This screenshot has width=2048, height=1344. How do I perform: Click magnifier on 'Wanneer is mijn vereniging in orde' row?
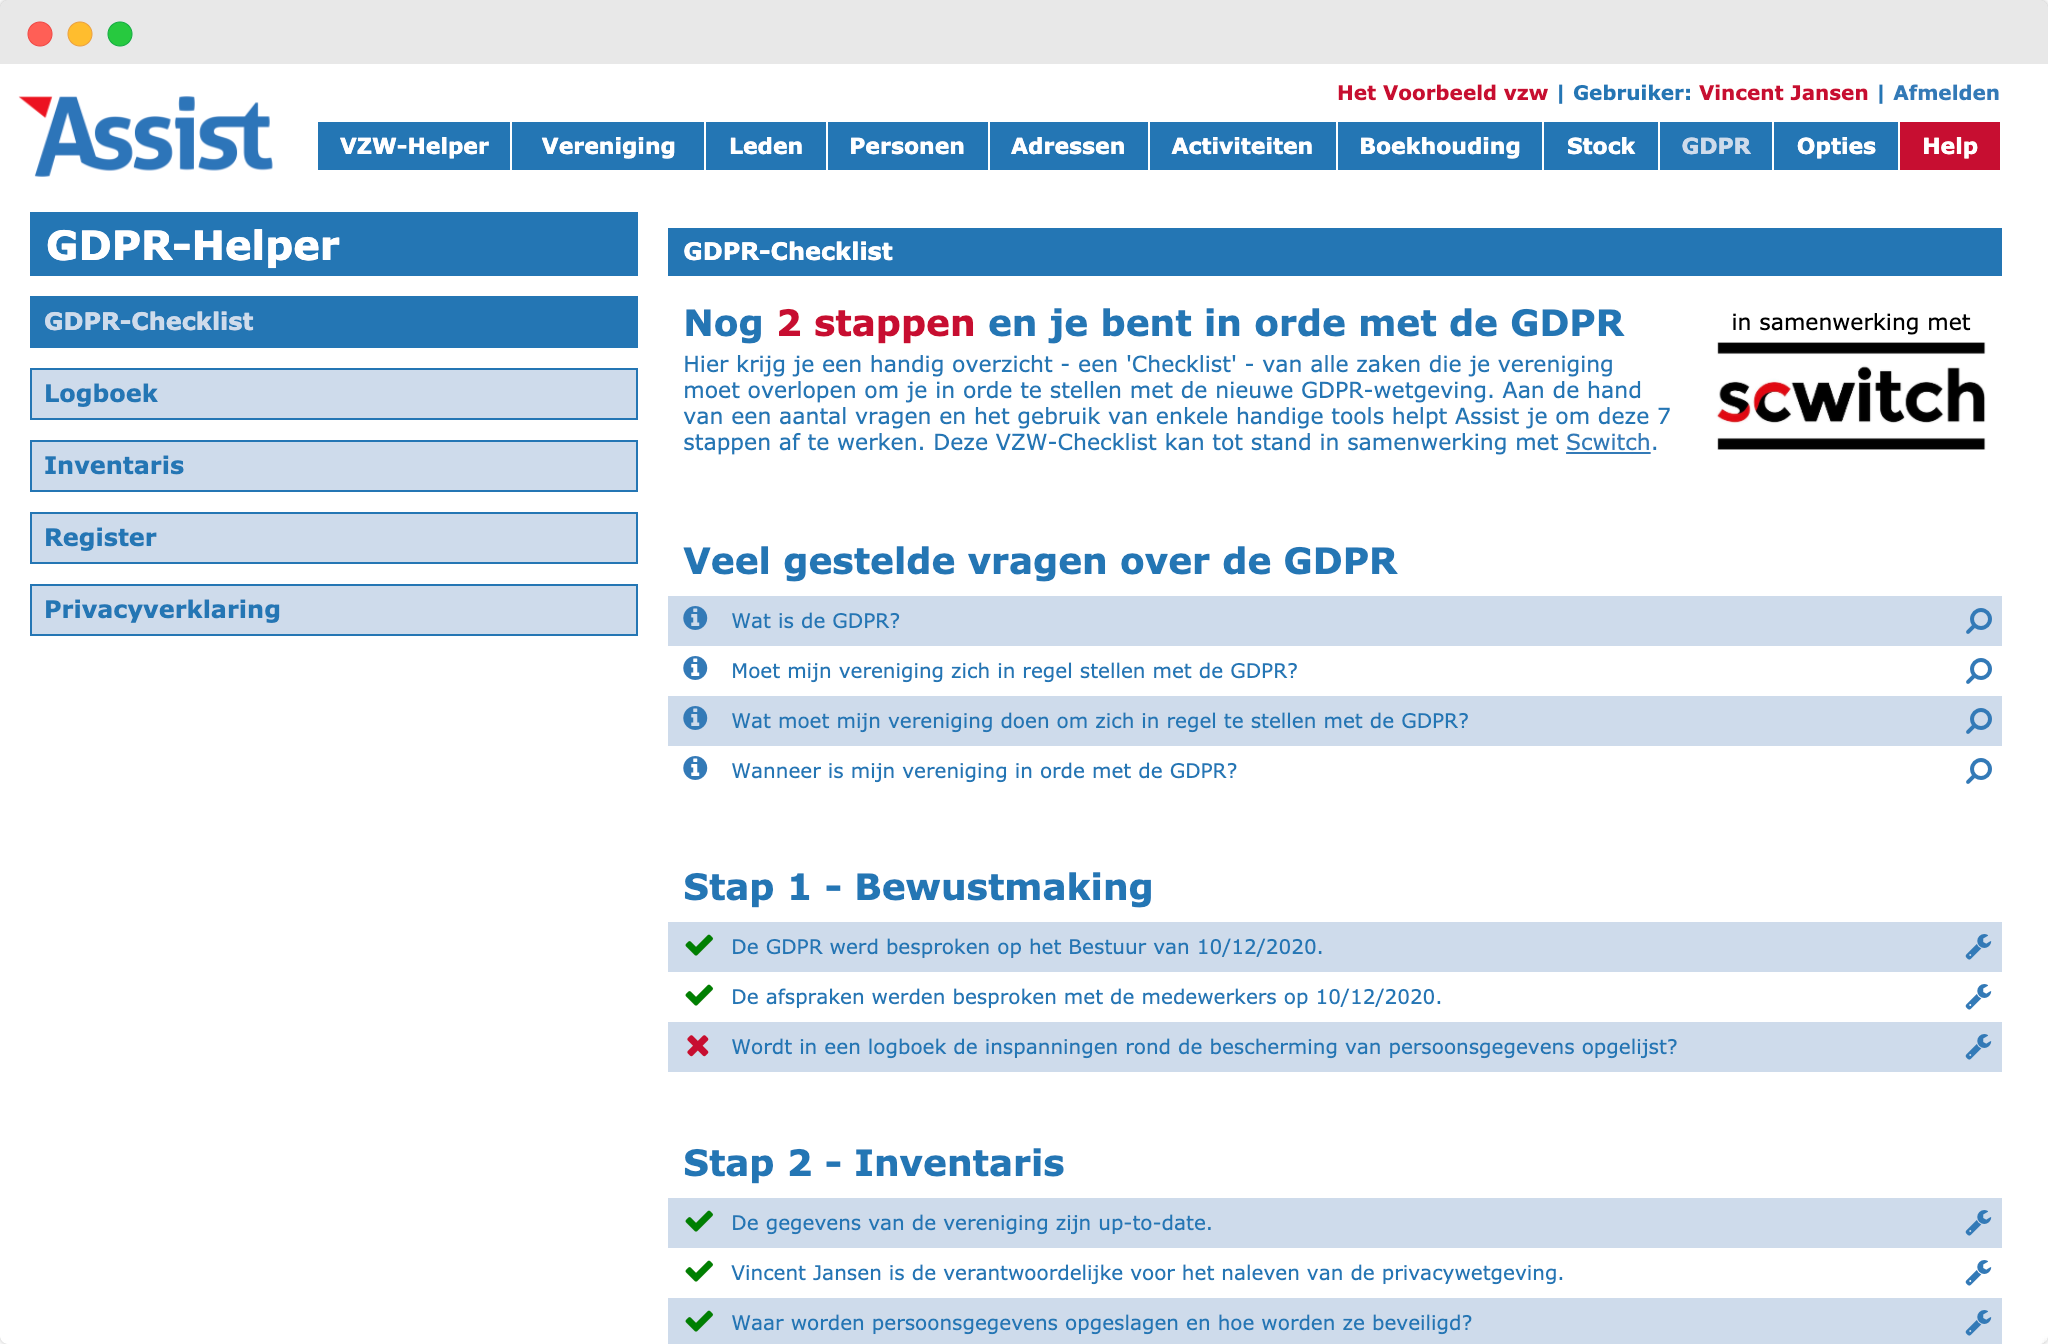pos(1978,771)
